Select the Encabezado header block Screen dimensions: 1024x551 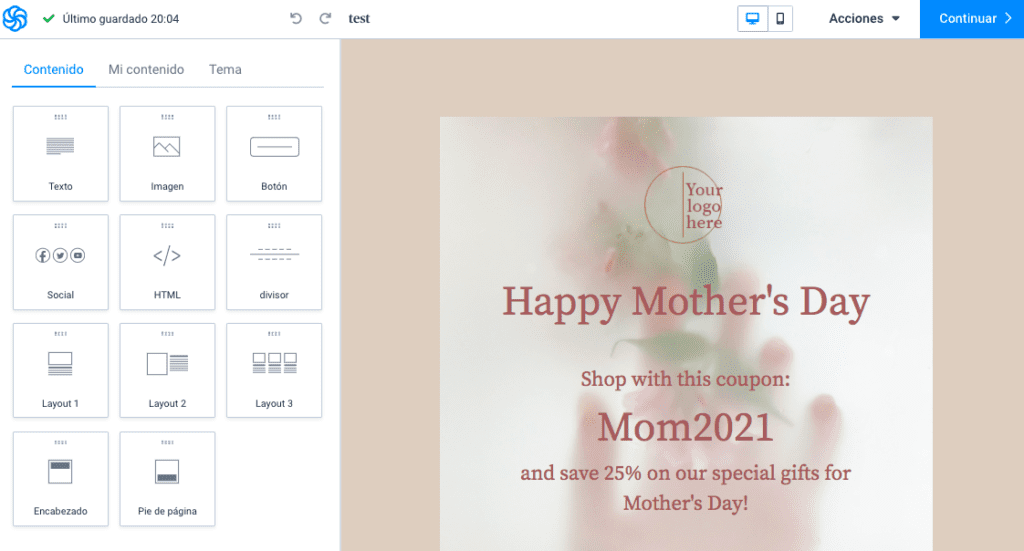click(61, 479)
